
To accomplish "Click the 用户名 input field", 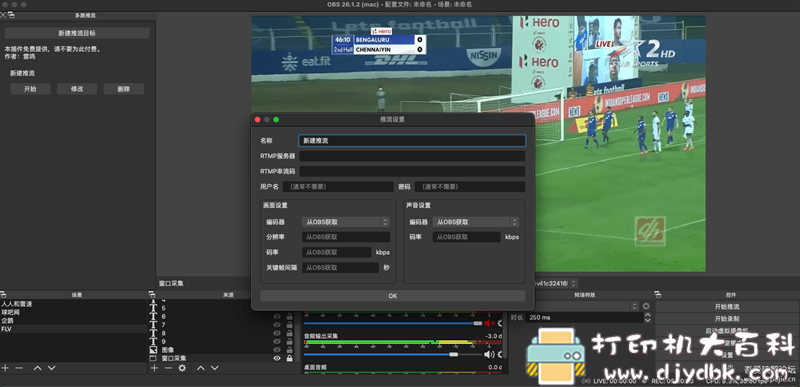I will pos(338,187).
